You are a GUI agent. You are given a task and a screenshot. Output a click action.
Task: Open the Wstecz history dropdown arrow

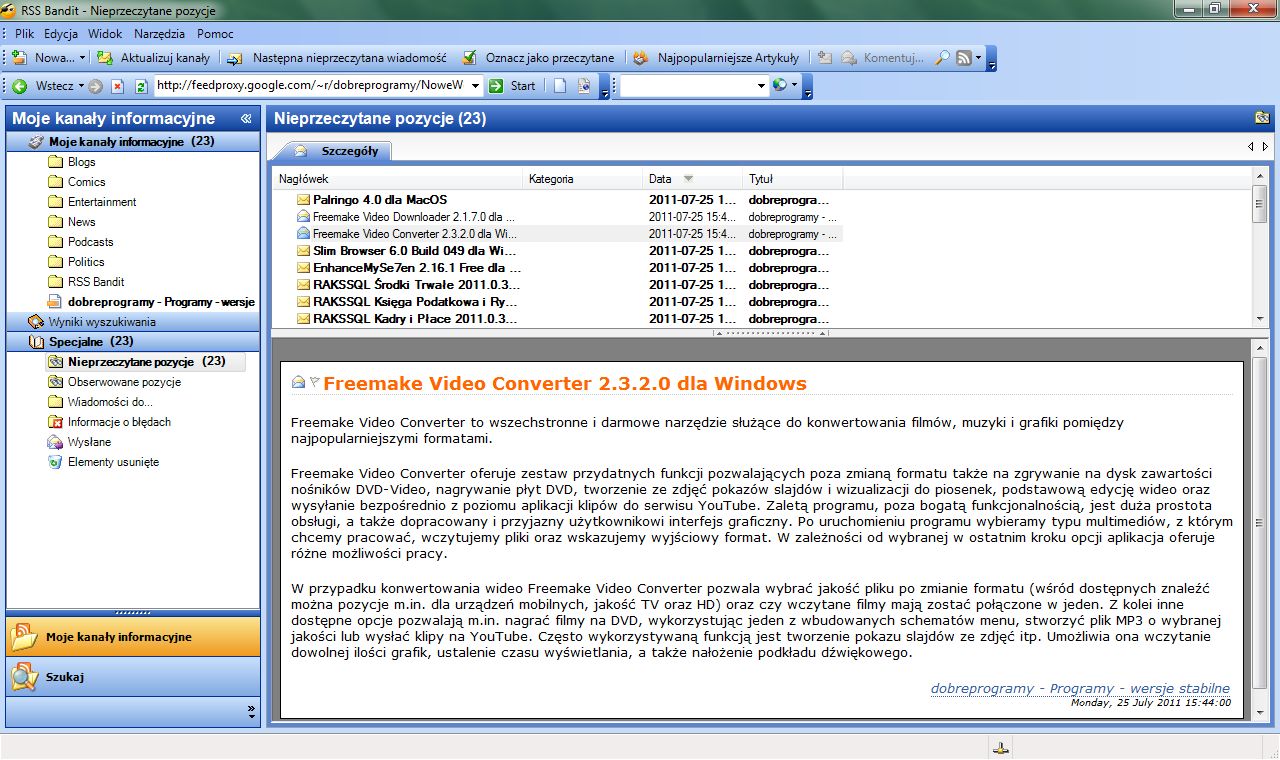click(80, 86)
